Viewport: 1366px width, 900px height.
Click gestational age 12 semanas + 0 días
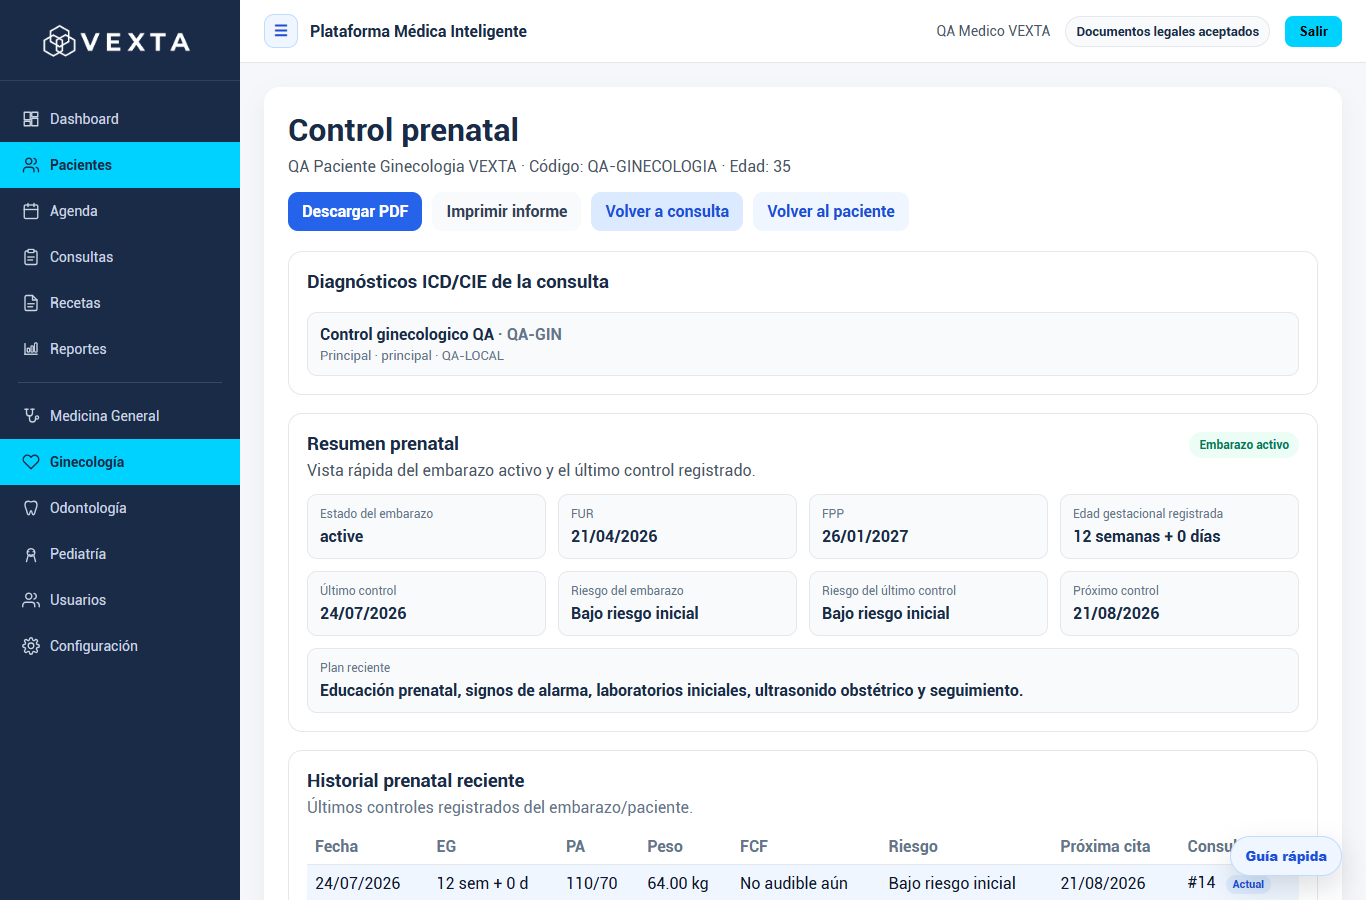point(1147,536)
